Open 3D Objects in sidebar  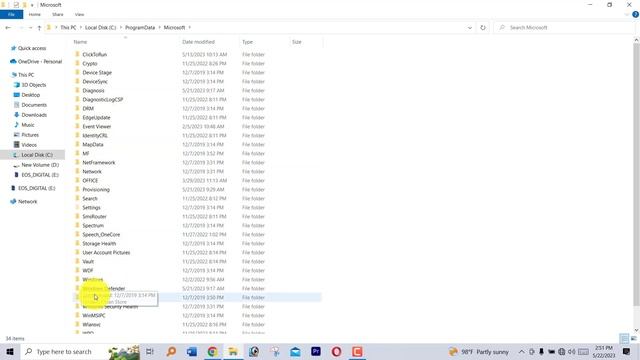click(33, 85)
